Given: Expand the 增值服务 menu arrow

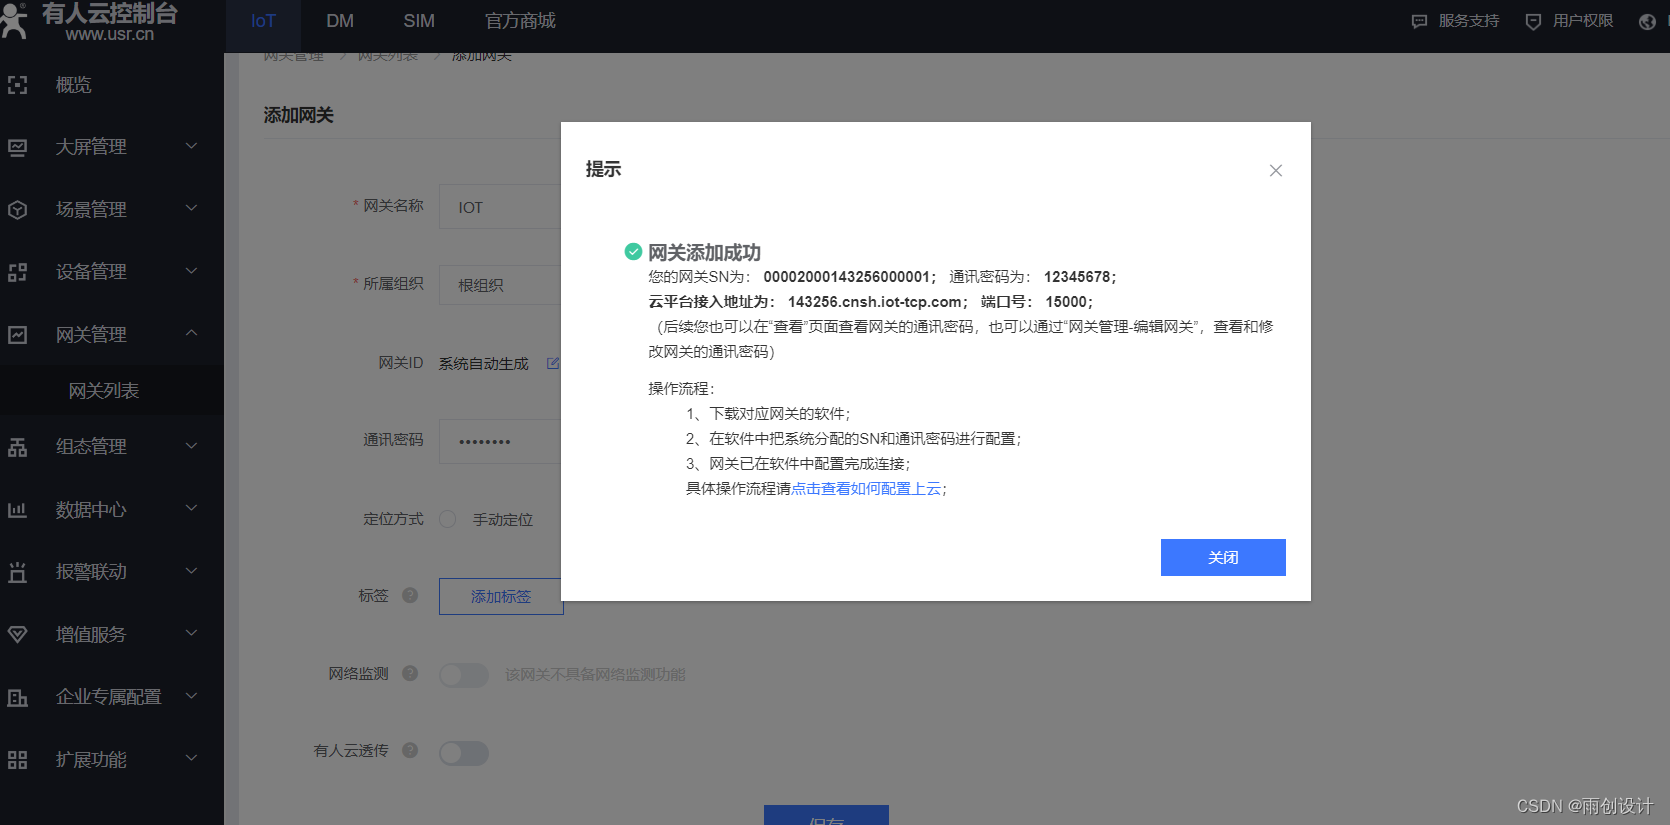Looking at the screenshot, I should [x=192, y=633].
